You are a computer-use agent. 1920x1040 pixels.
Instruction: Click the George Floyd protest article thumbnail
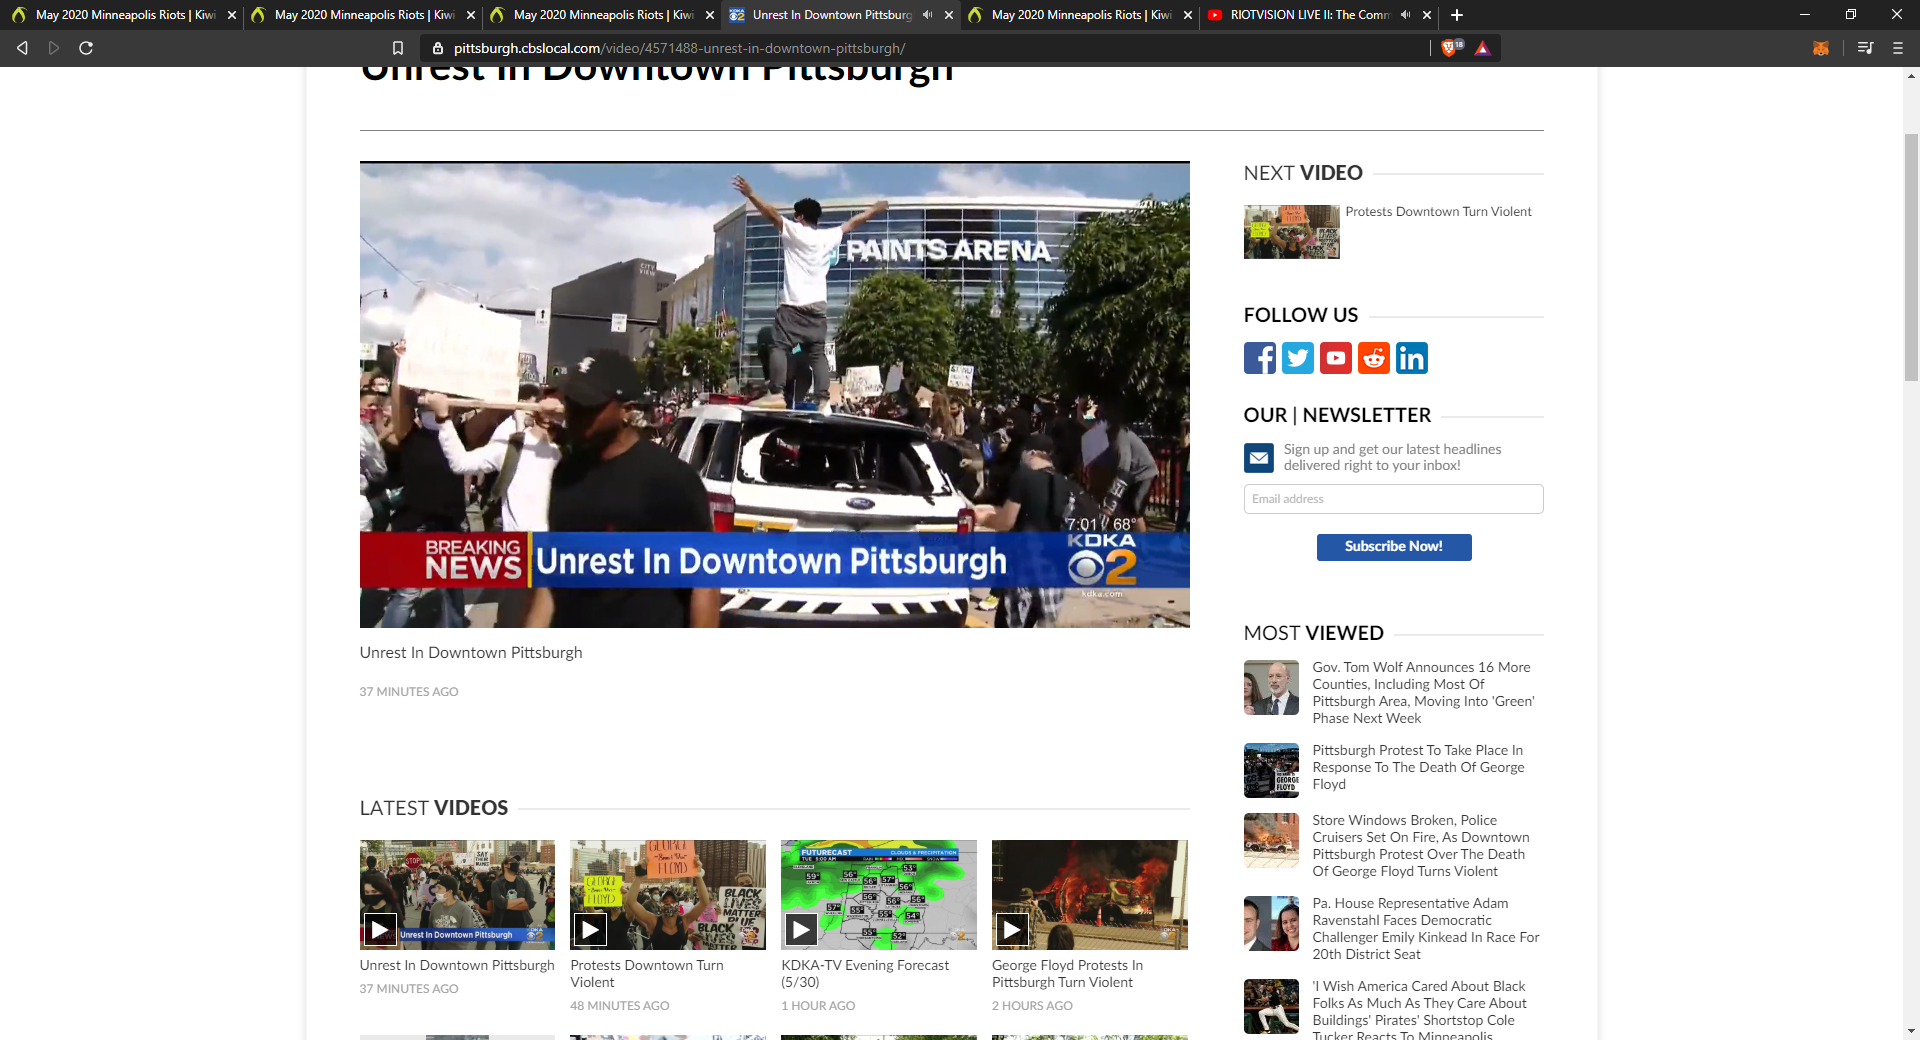[x=1271, y=770]
